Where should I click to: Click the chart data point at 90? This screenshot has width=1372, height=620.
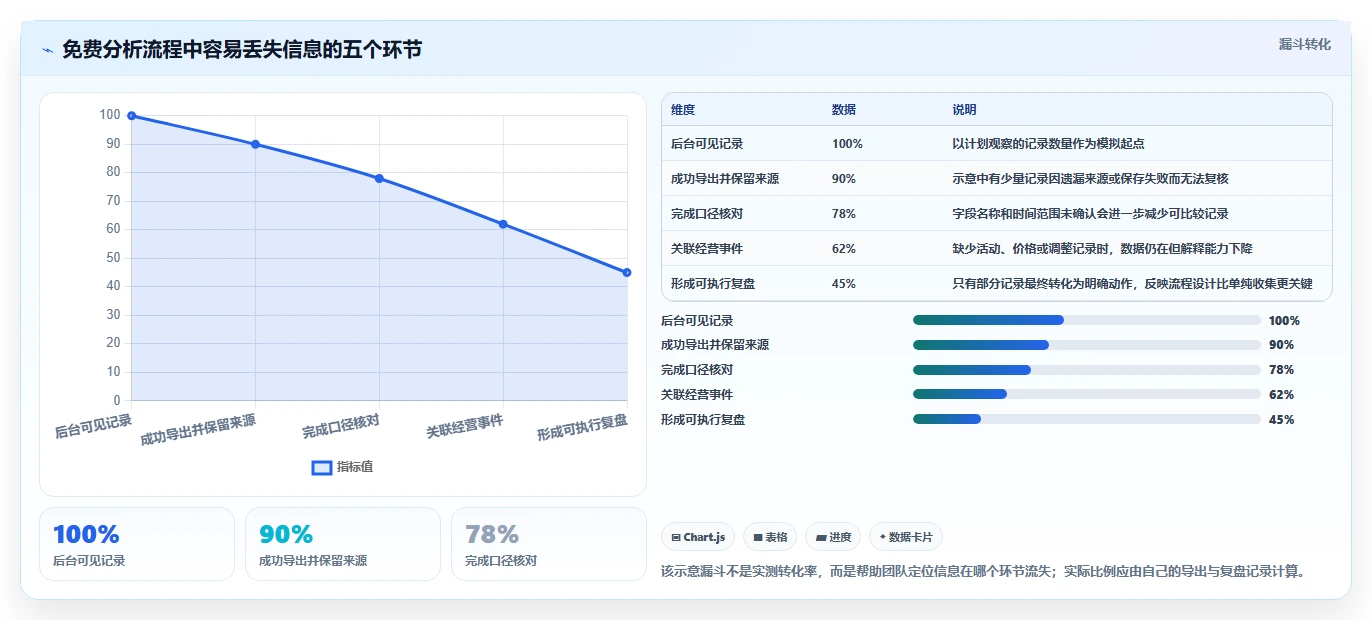[x=255, y=144]
